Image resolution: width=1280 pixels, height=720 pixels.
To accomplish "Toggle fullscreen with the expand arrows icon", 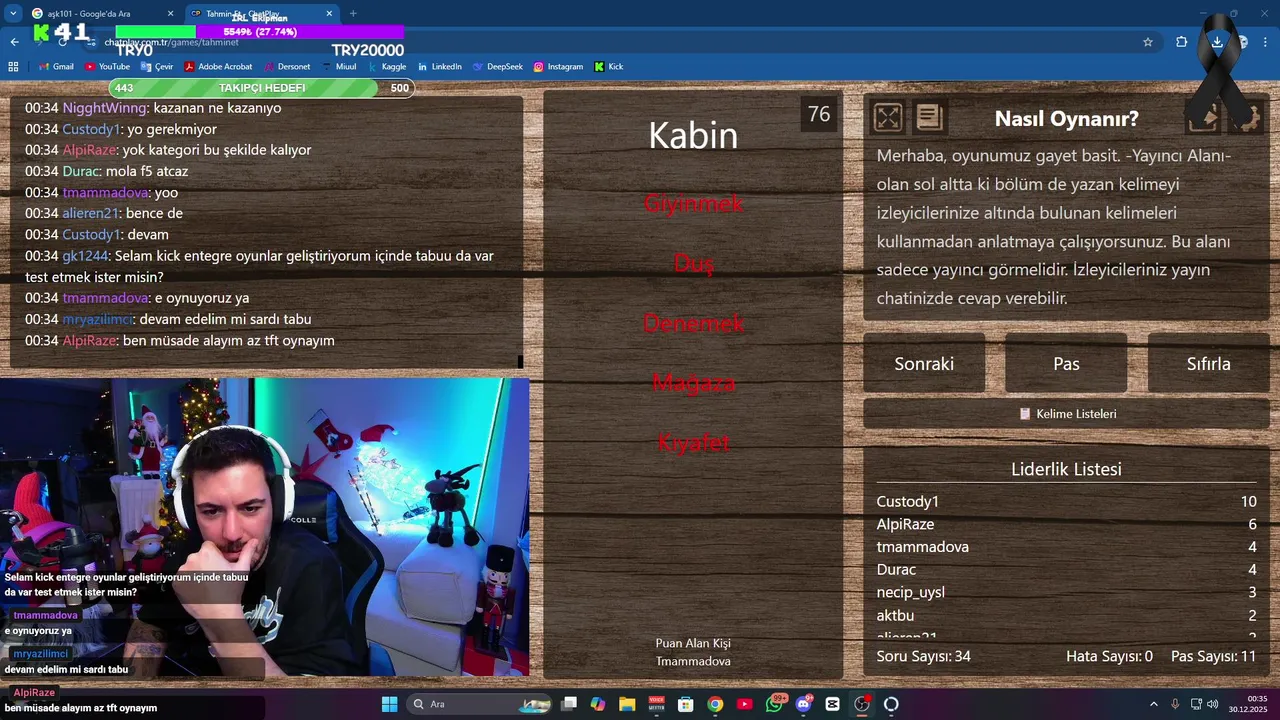I will [888, 118].
